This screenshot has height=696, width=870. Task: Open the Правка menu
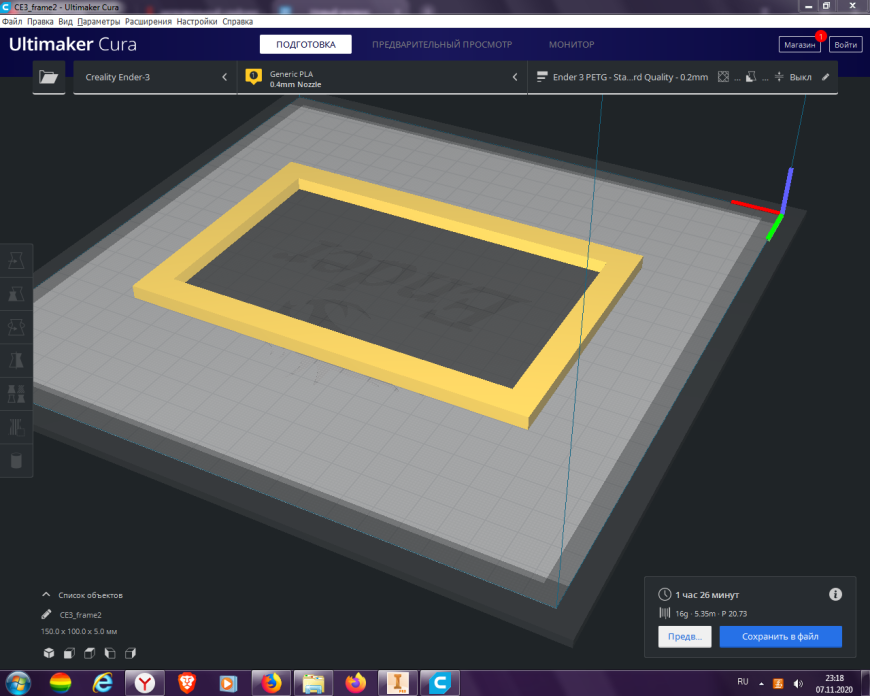[40, 22]
